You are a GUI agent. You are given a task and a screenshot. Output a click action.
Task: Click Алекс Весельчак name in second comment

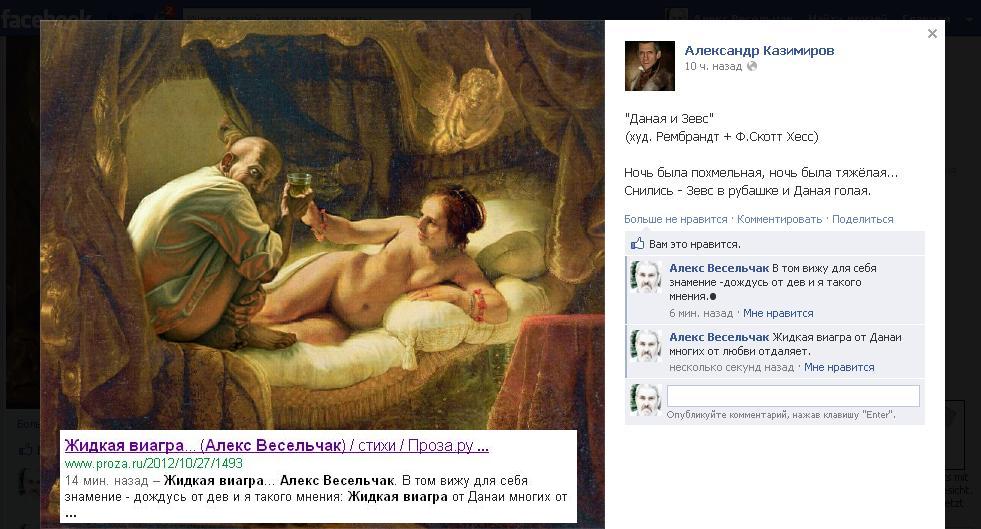coord(719,337)
